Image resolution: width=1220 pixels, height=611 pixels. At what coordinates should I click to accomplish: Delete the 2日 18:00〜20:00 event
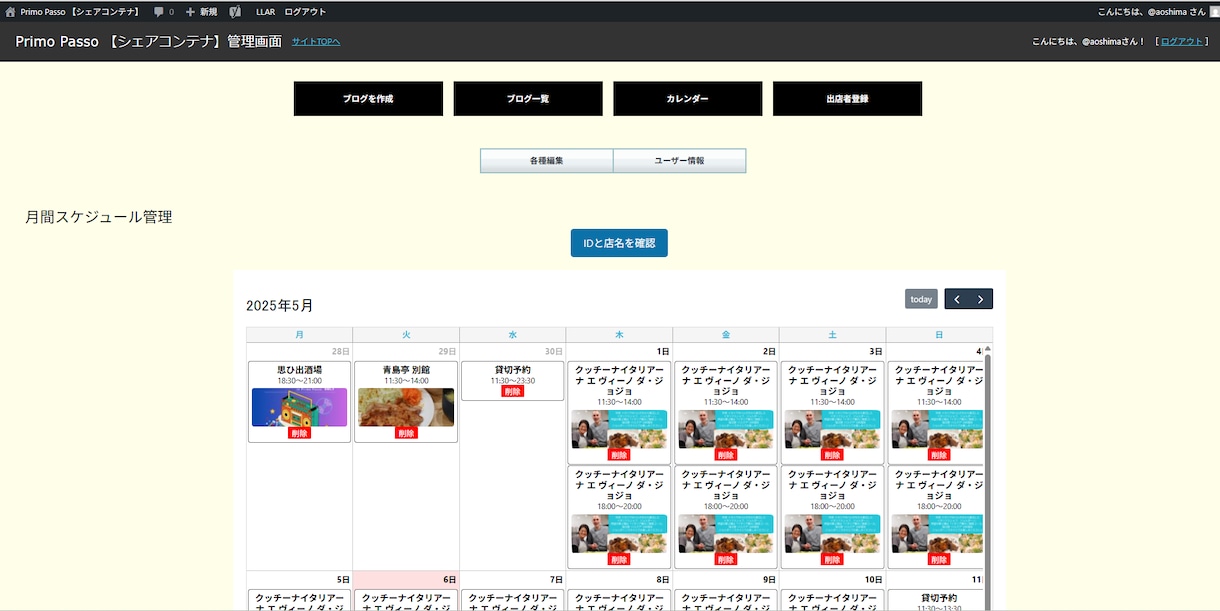(726, 560)
